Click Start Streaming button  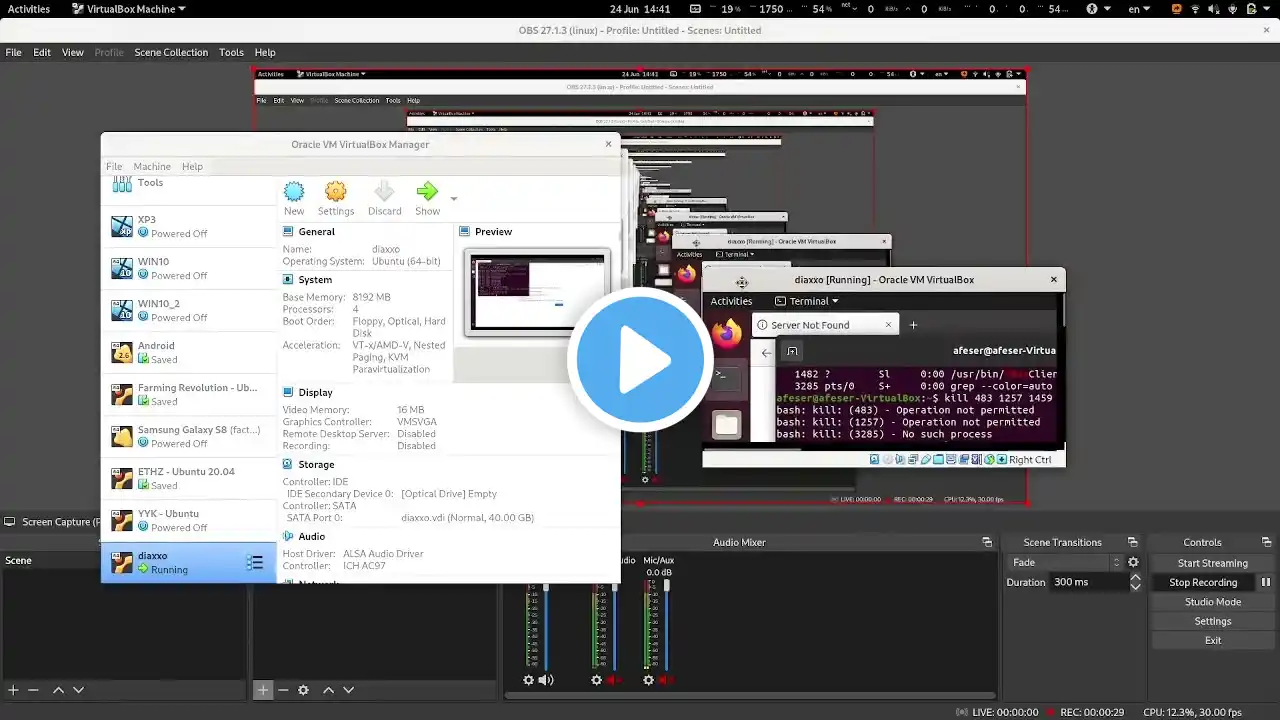(x=1212, y=563)
